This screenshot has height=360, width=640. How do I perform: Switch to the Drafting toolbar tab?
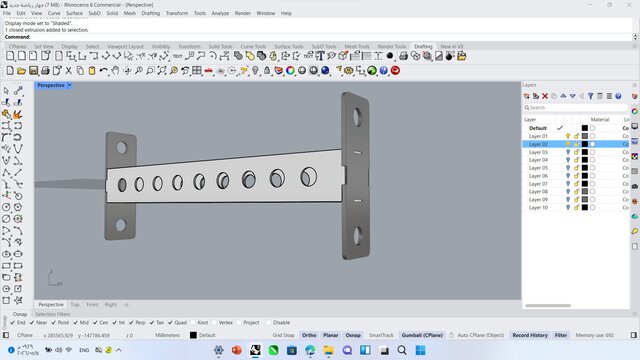(x=423, y=47)
